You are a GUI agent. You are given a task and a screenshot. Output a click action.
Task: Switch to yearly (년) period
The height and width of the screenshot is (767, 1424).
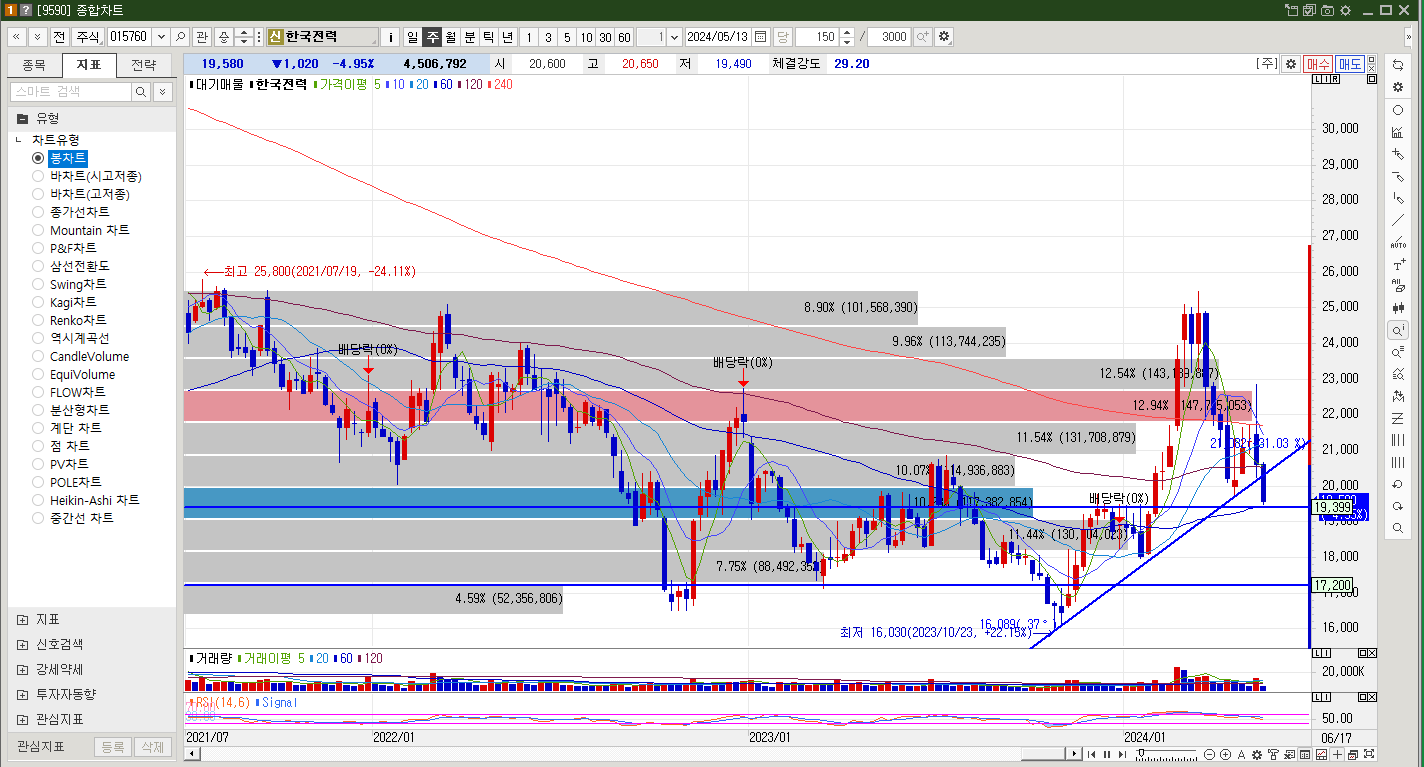[507, 37]
